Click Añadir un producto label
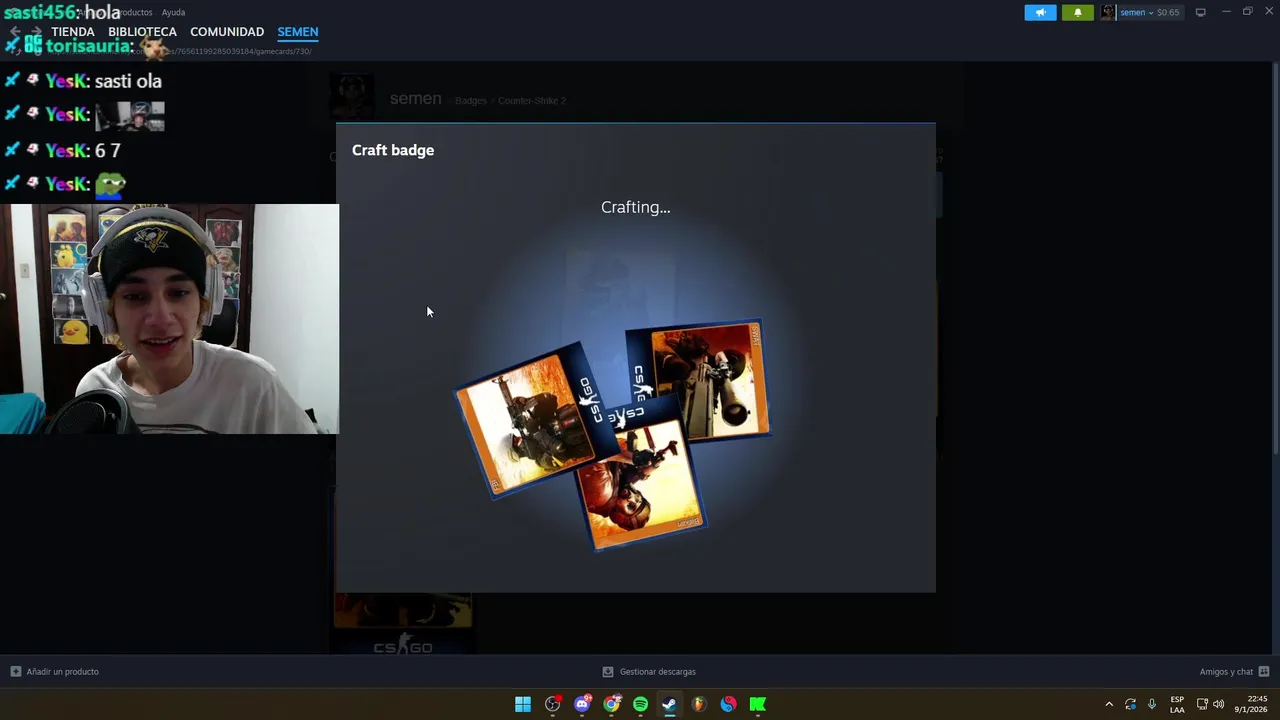Viewport: 1280px width, 720px height. tap(62, 672)
